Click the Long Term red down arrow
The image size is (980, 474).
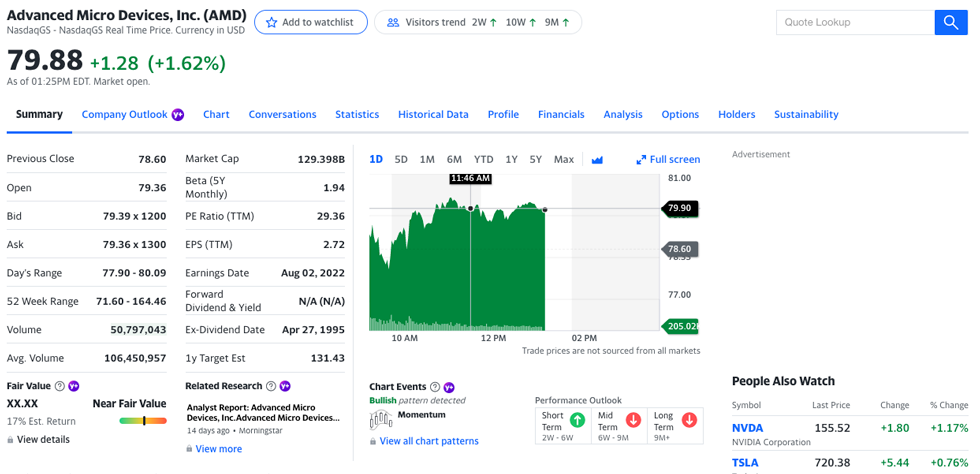(x=689, y=420)
